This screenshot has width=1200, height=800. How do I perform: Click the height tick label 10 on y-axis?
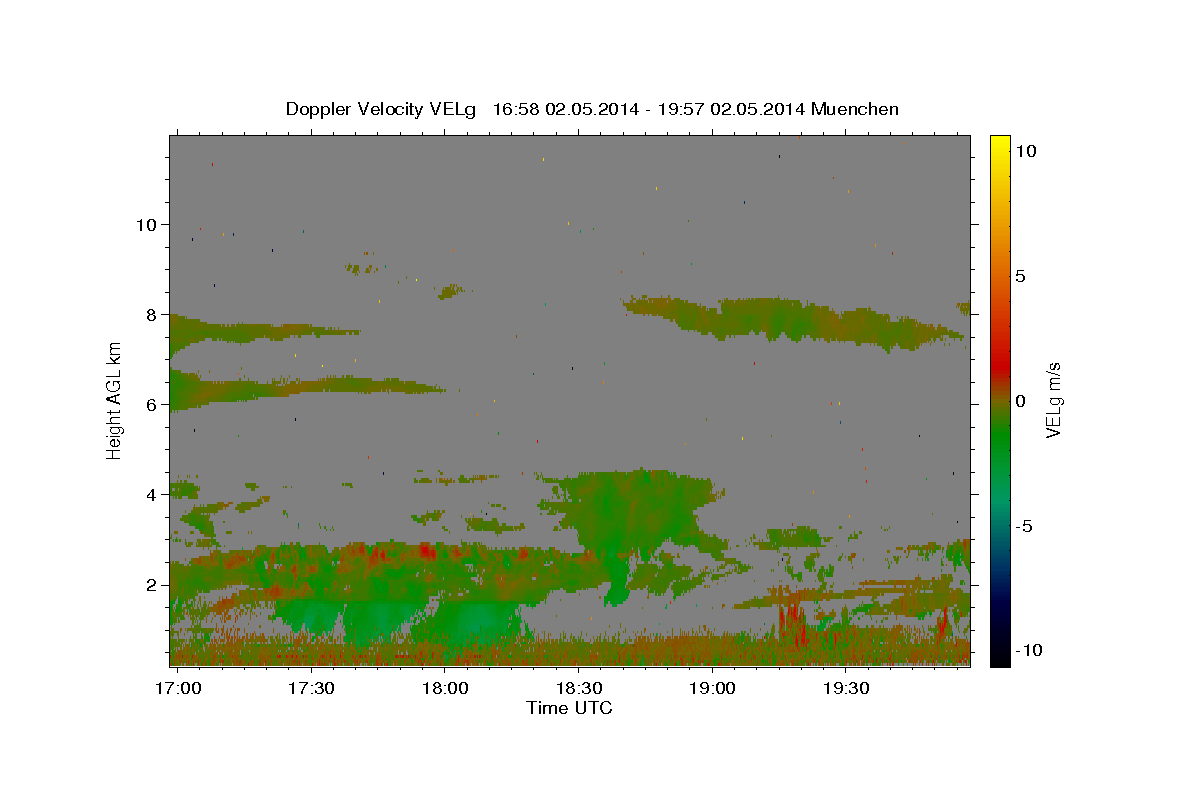147,225
